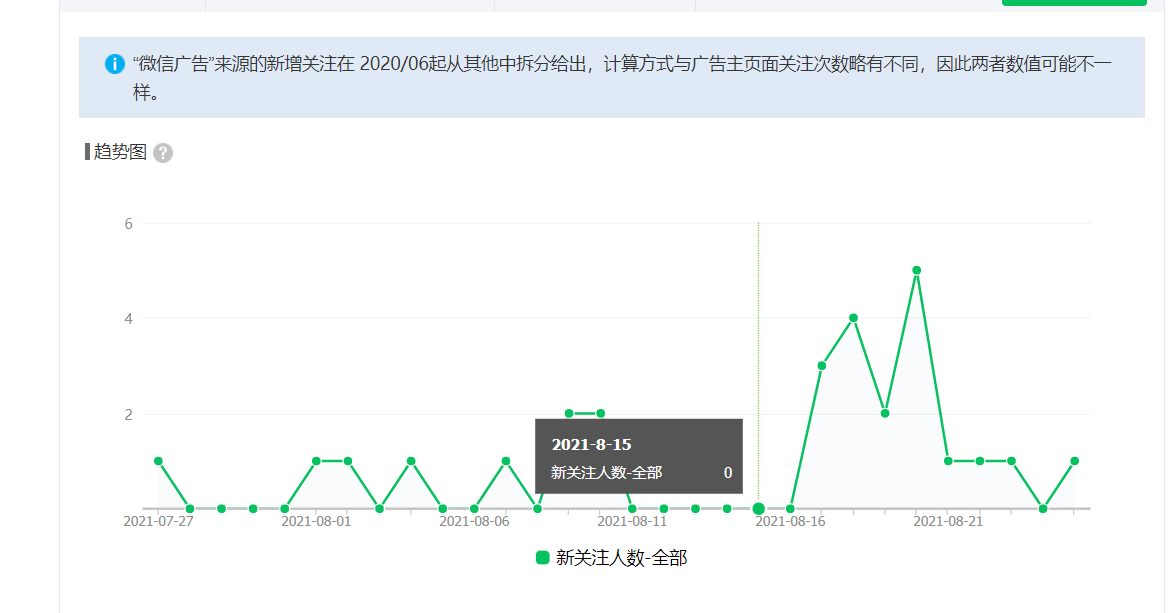Select the peak data point at value 5

point(916,270)
